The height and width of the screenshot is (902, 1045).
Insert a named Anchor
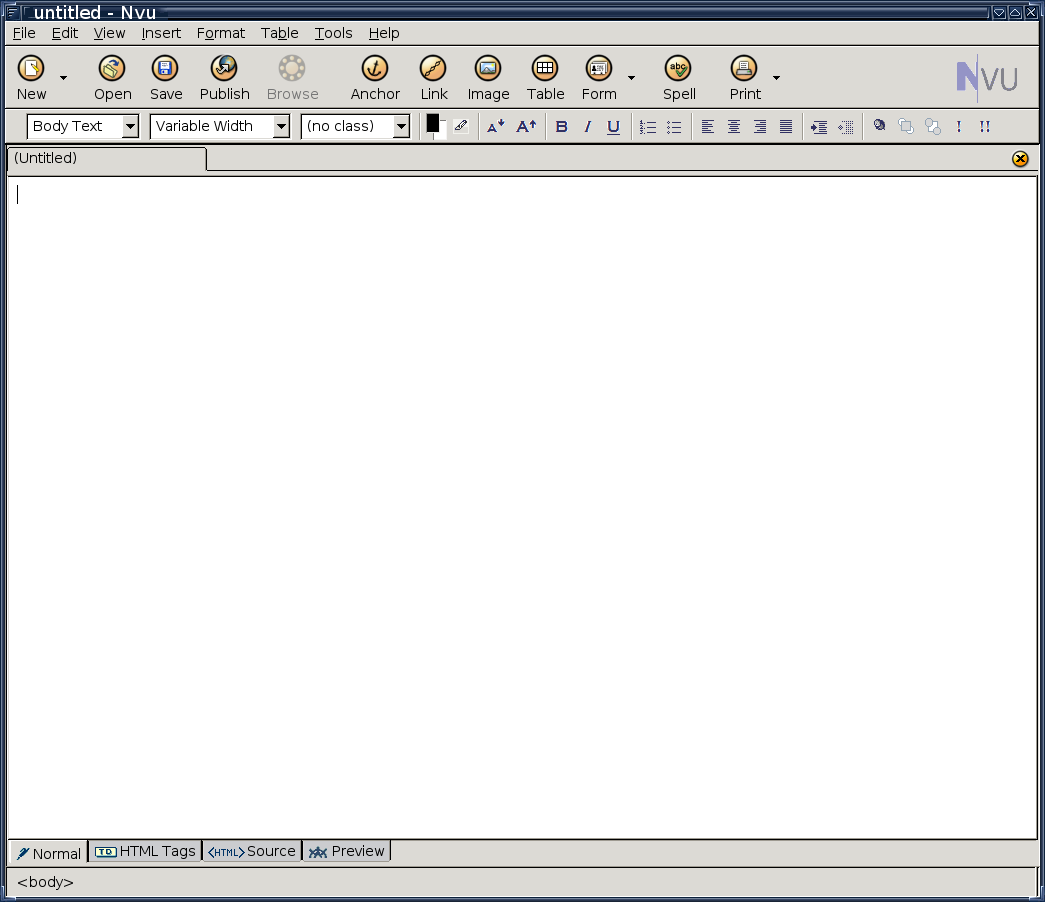[x=375, y=78]
